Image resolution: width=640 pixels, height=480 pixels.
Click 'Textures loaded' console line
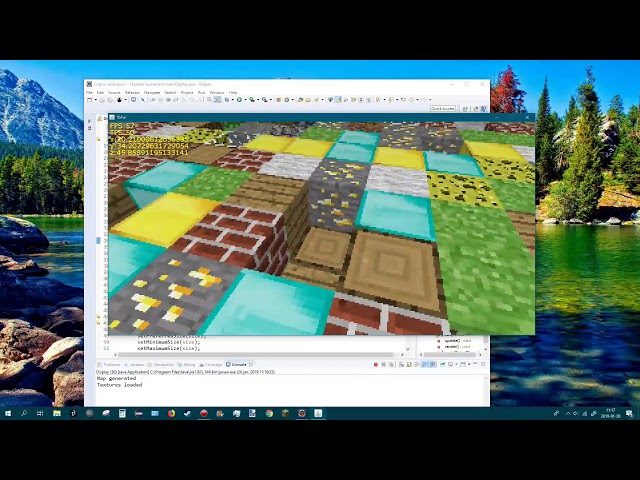(x=119, y=384)
